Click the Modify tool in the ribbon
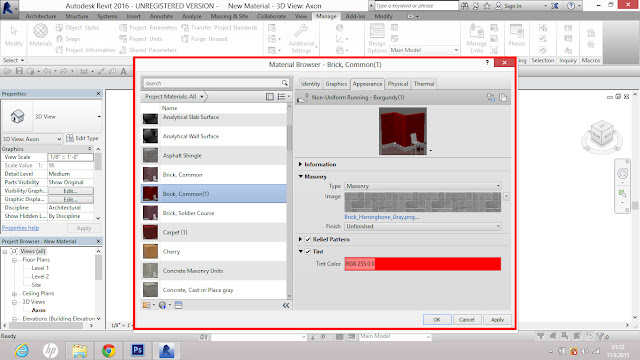 click(13, 36)
